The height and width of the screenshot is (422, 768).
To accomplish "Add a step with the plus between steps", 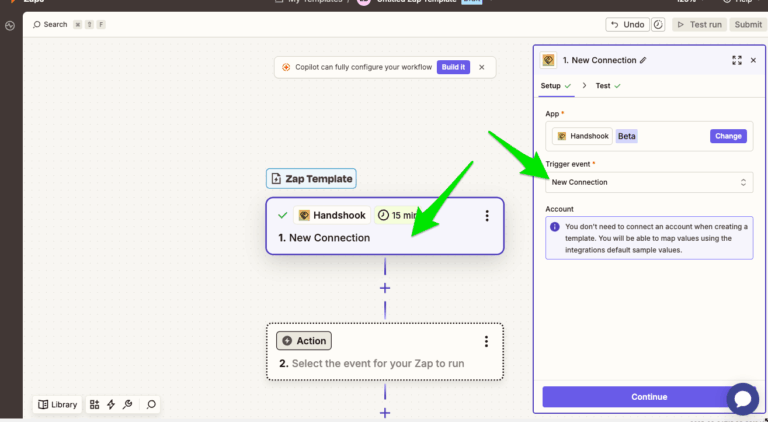I will click(x=385, y=288).
